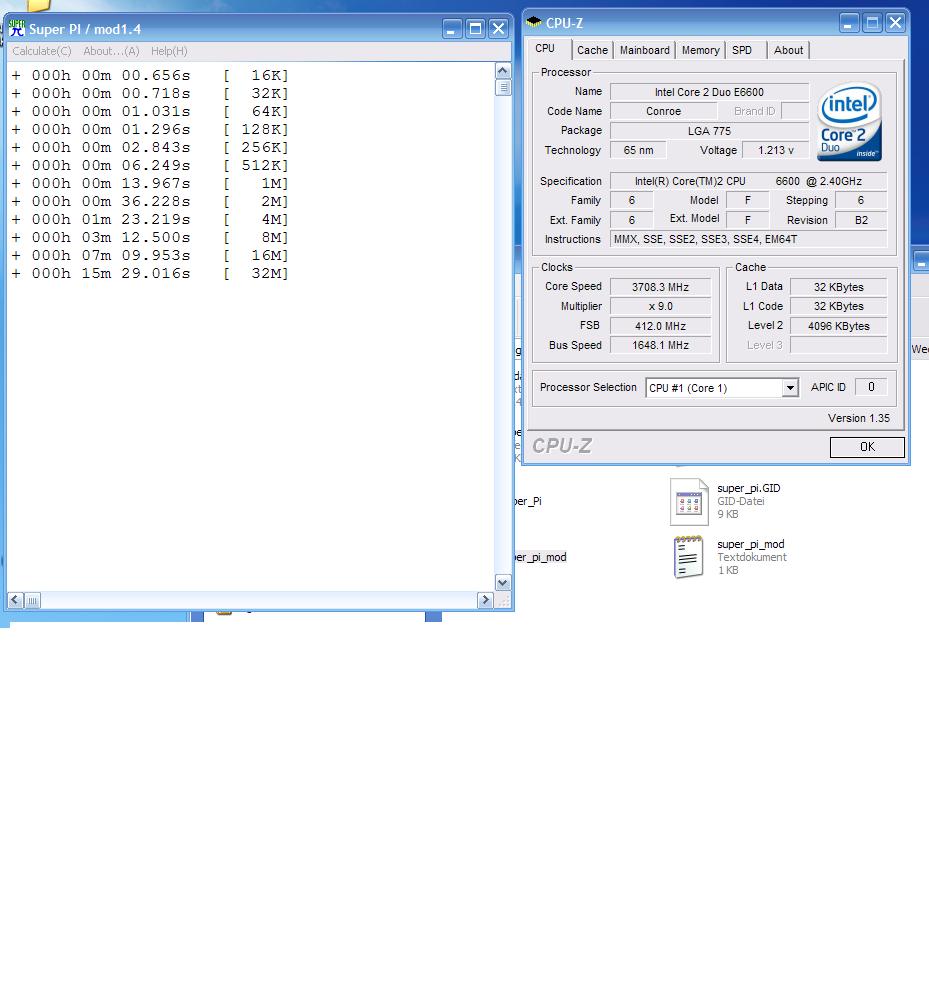Click the Code Name value Conroe
This screenshot has width=929, height=1000.
click(663, 111)
